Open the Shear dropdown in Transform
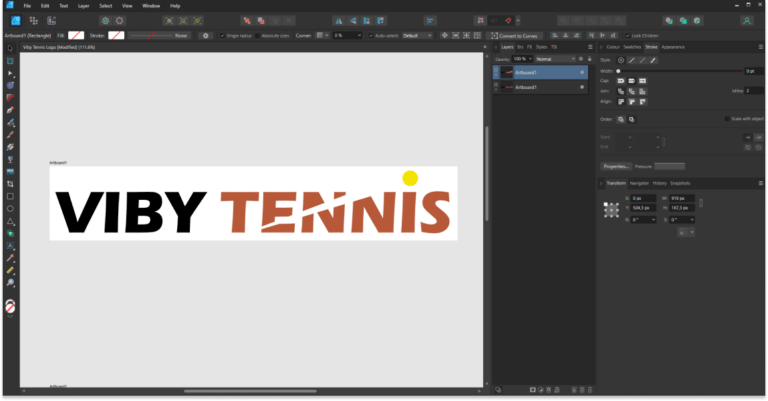 692,220
